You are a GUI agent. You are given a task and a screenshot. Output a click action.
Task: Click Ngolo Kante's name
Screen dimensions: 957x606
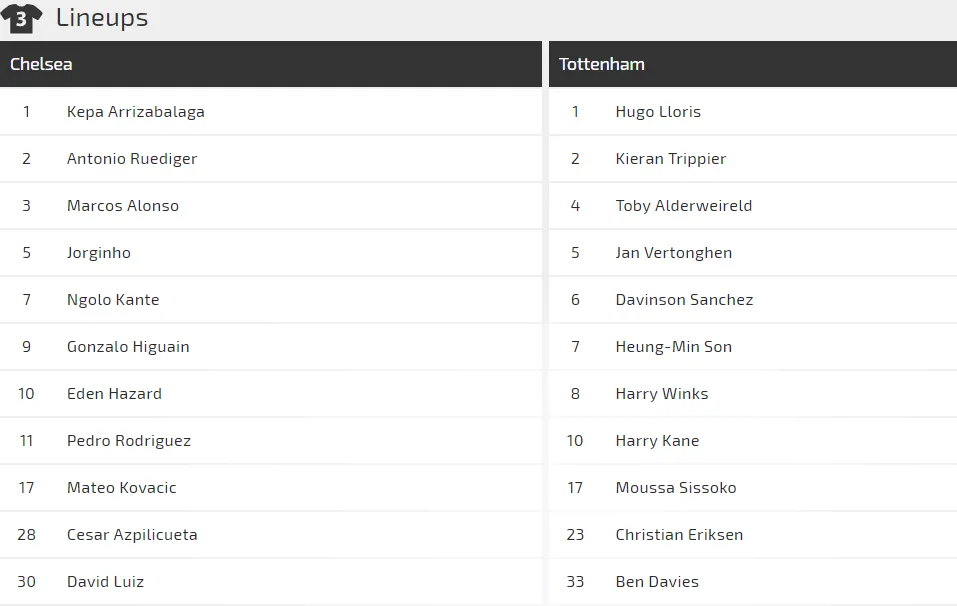(113, 299)
